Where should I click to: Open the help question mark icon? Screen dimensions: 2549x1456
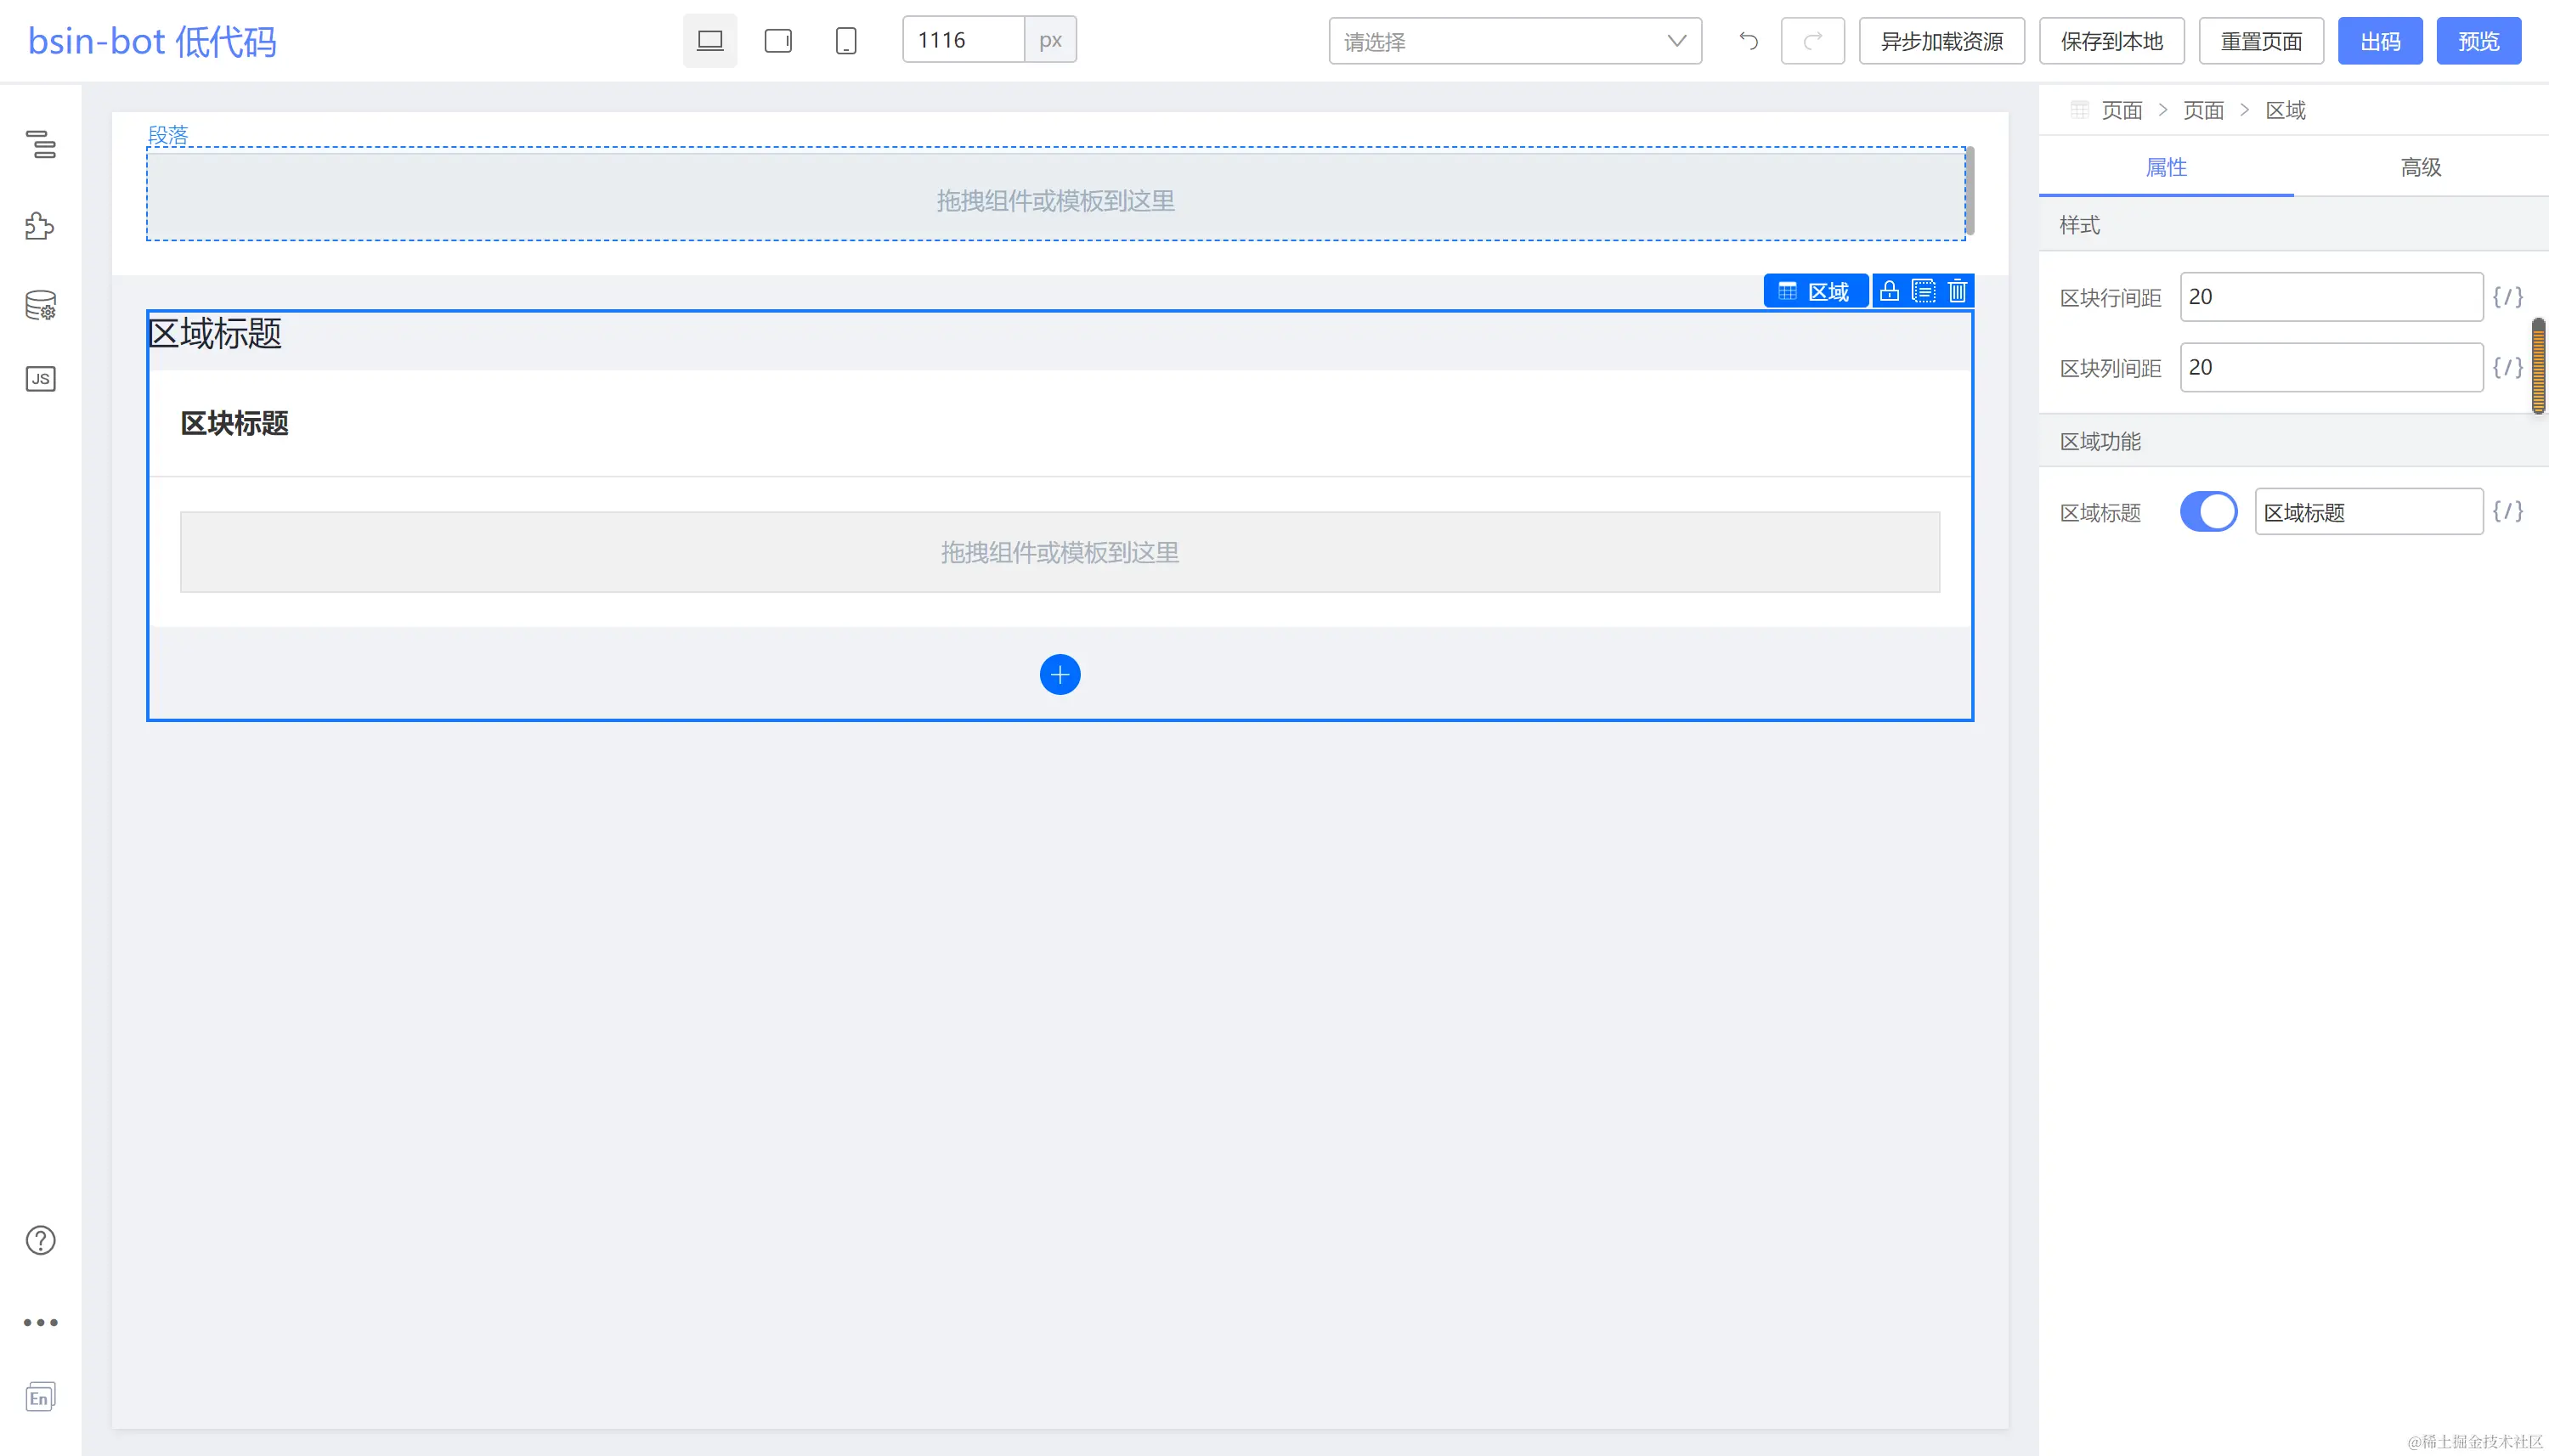pyautogui.click(x=40, y=1240)
